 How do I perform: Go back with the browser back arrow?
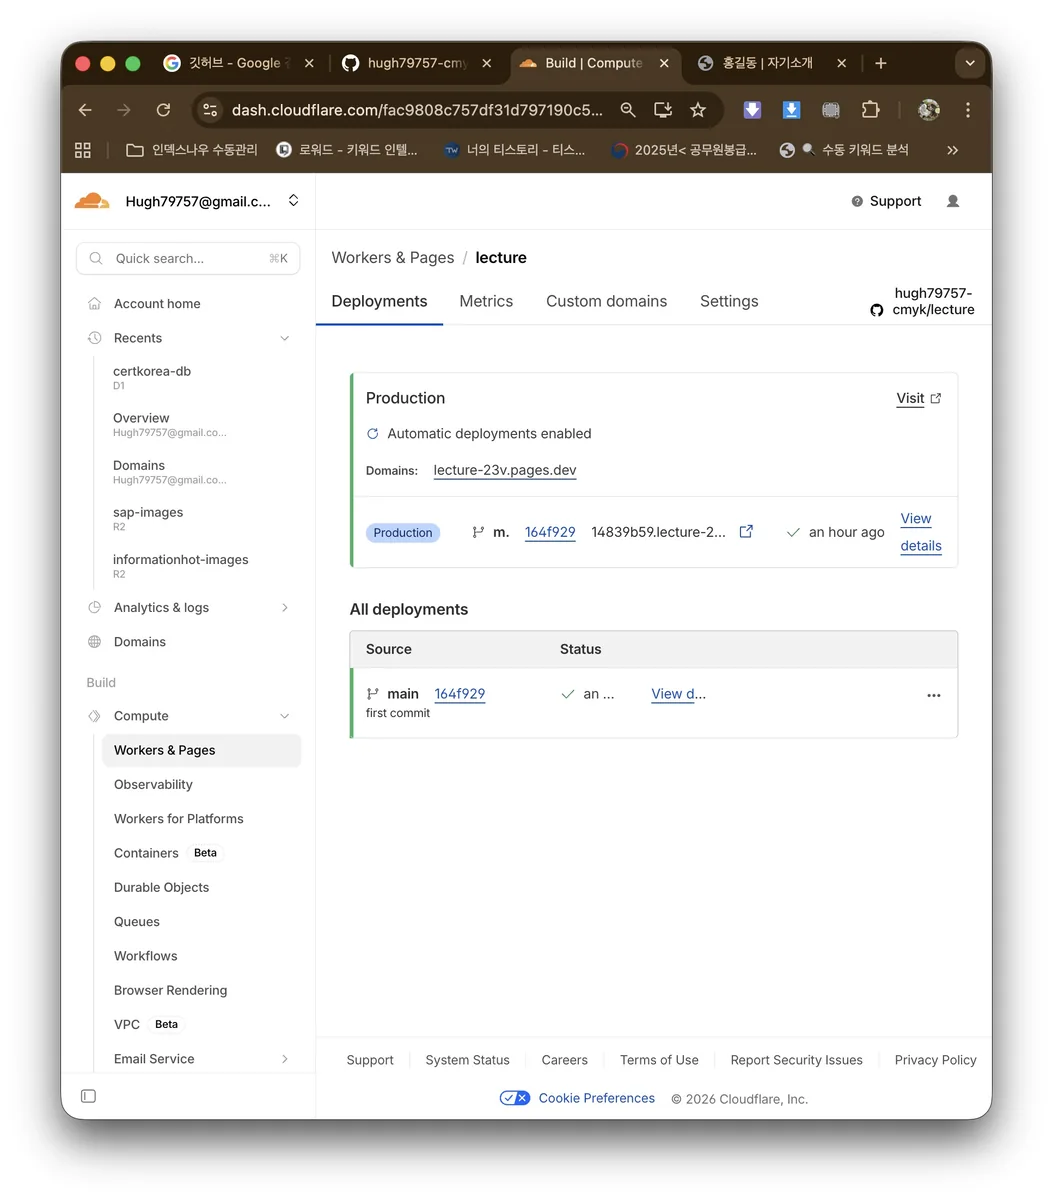85,110
